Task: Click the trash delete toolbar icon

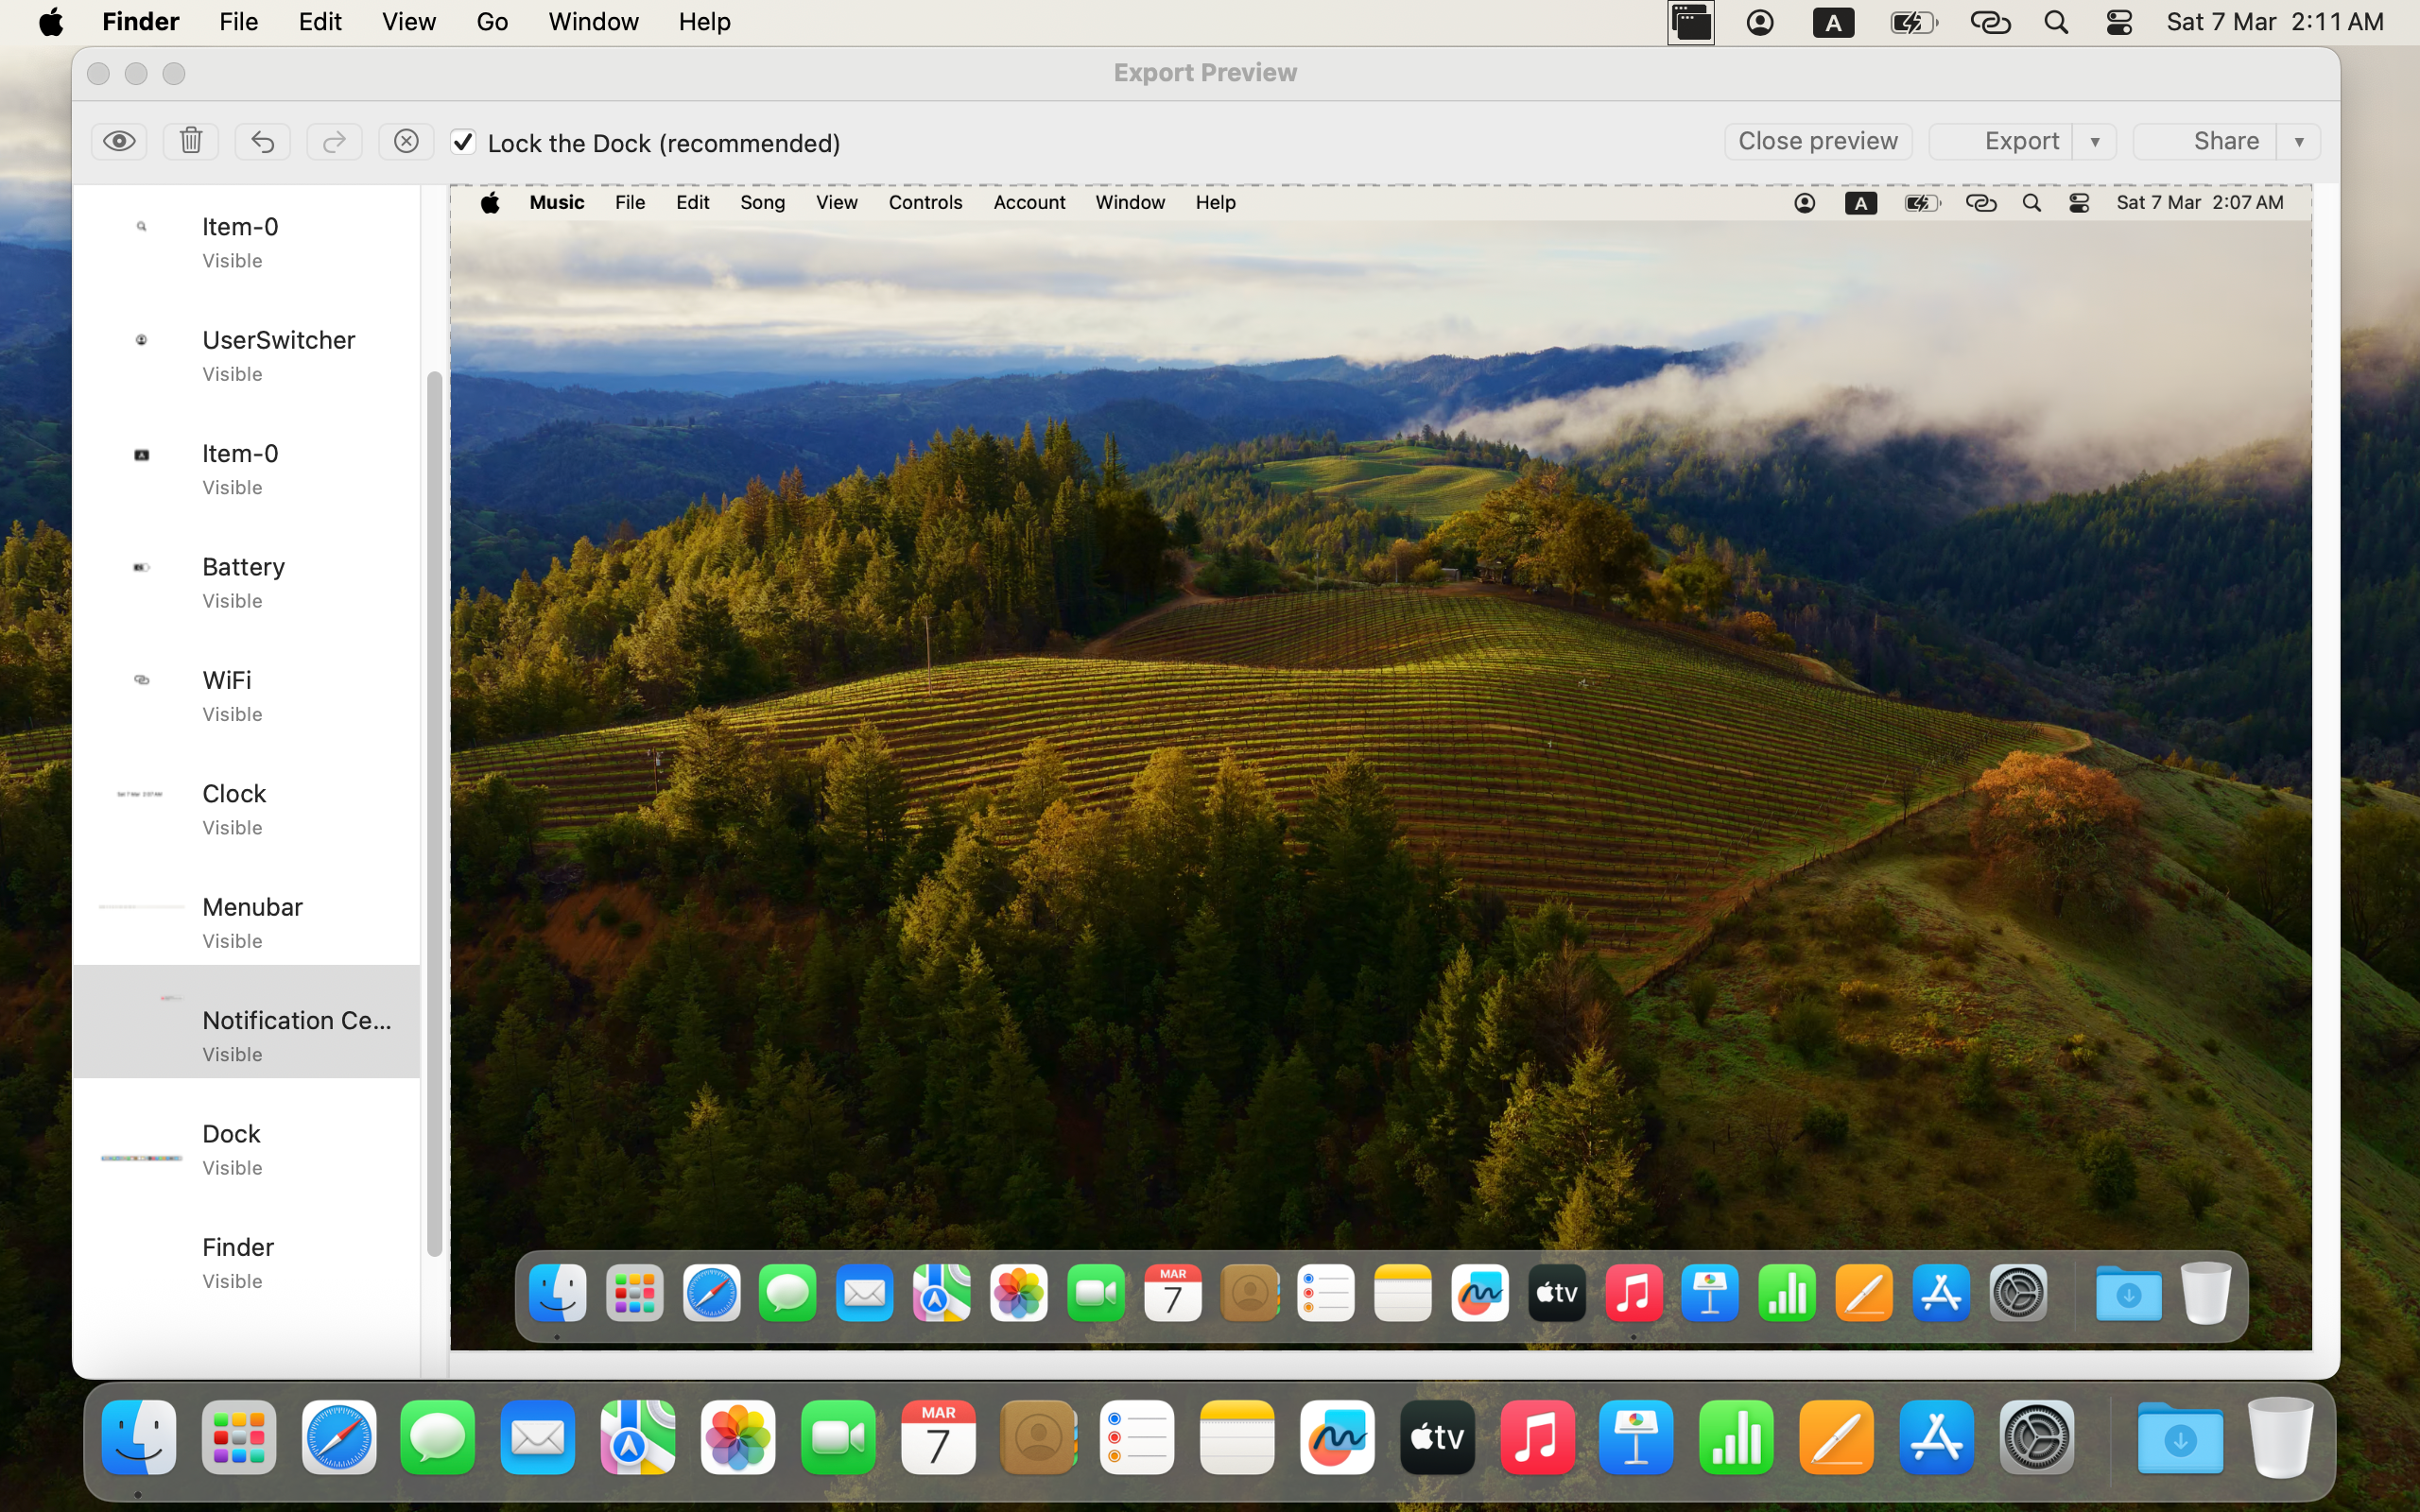Action: point(191,141)
